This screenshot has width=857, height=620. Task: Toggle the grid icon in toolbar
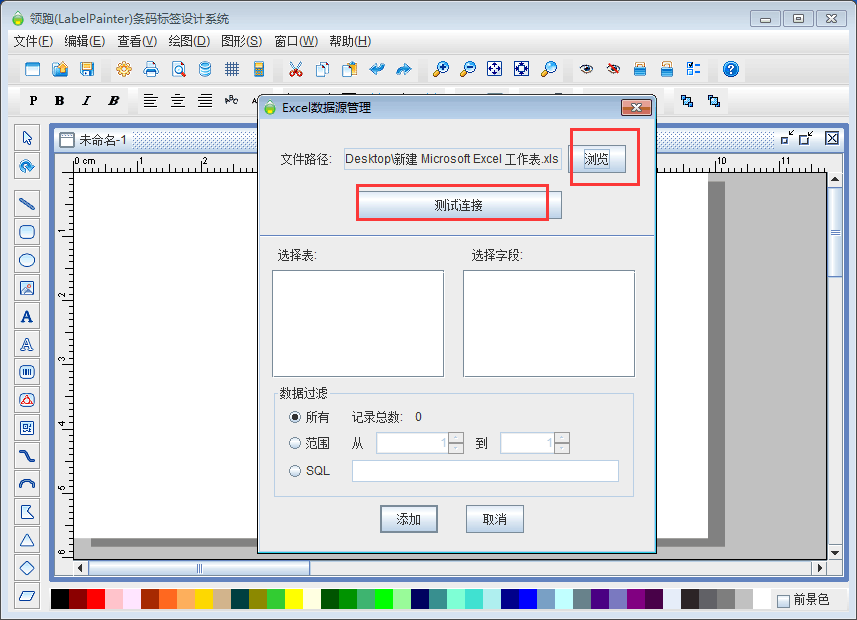click(x=232, y=69)
